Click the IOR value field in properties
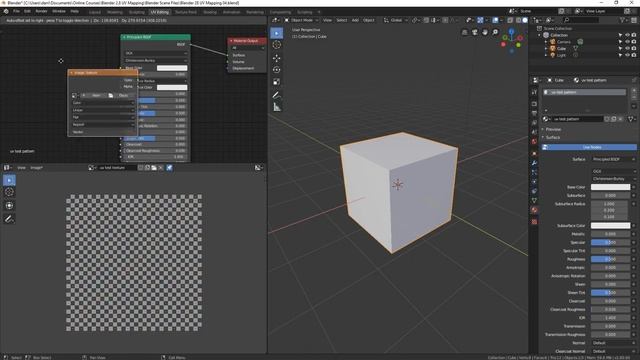The width and height of the screenshot is (640, 360). coord(610,318)
